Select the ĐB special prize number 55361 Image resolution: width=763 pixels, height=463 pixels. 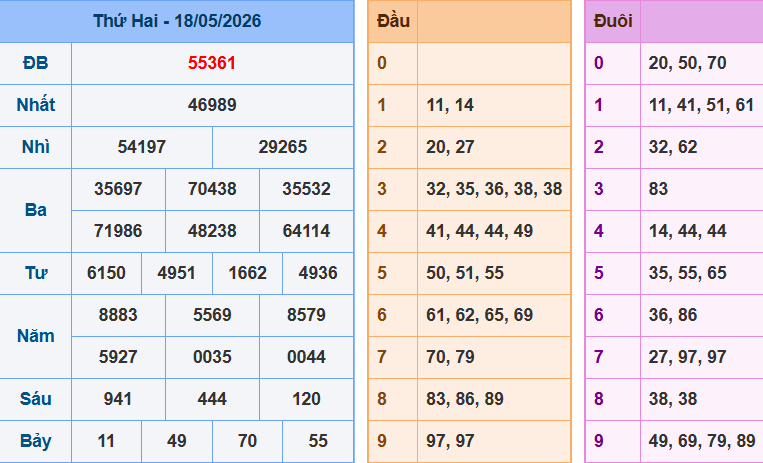coord(212,63)
